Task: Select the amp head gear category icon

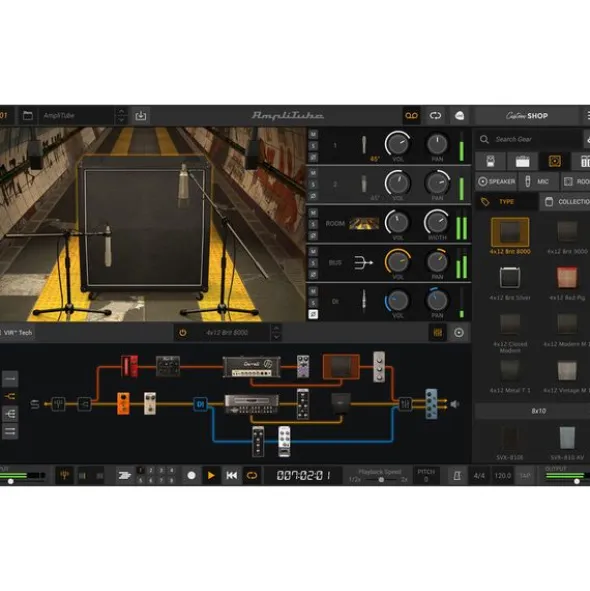Action: (x=522, y=161)
